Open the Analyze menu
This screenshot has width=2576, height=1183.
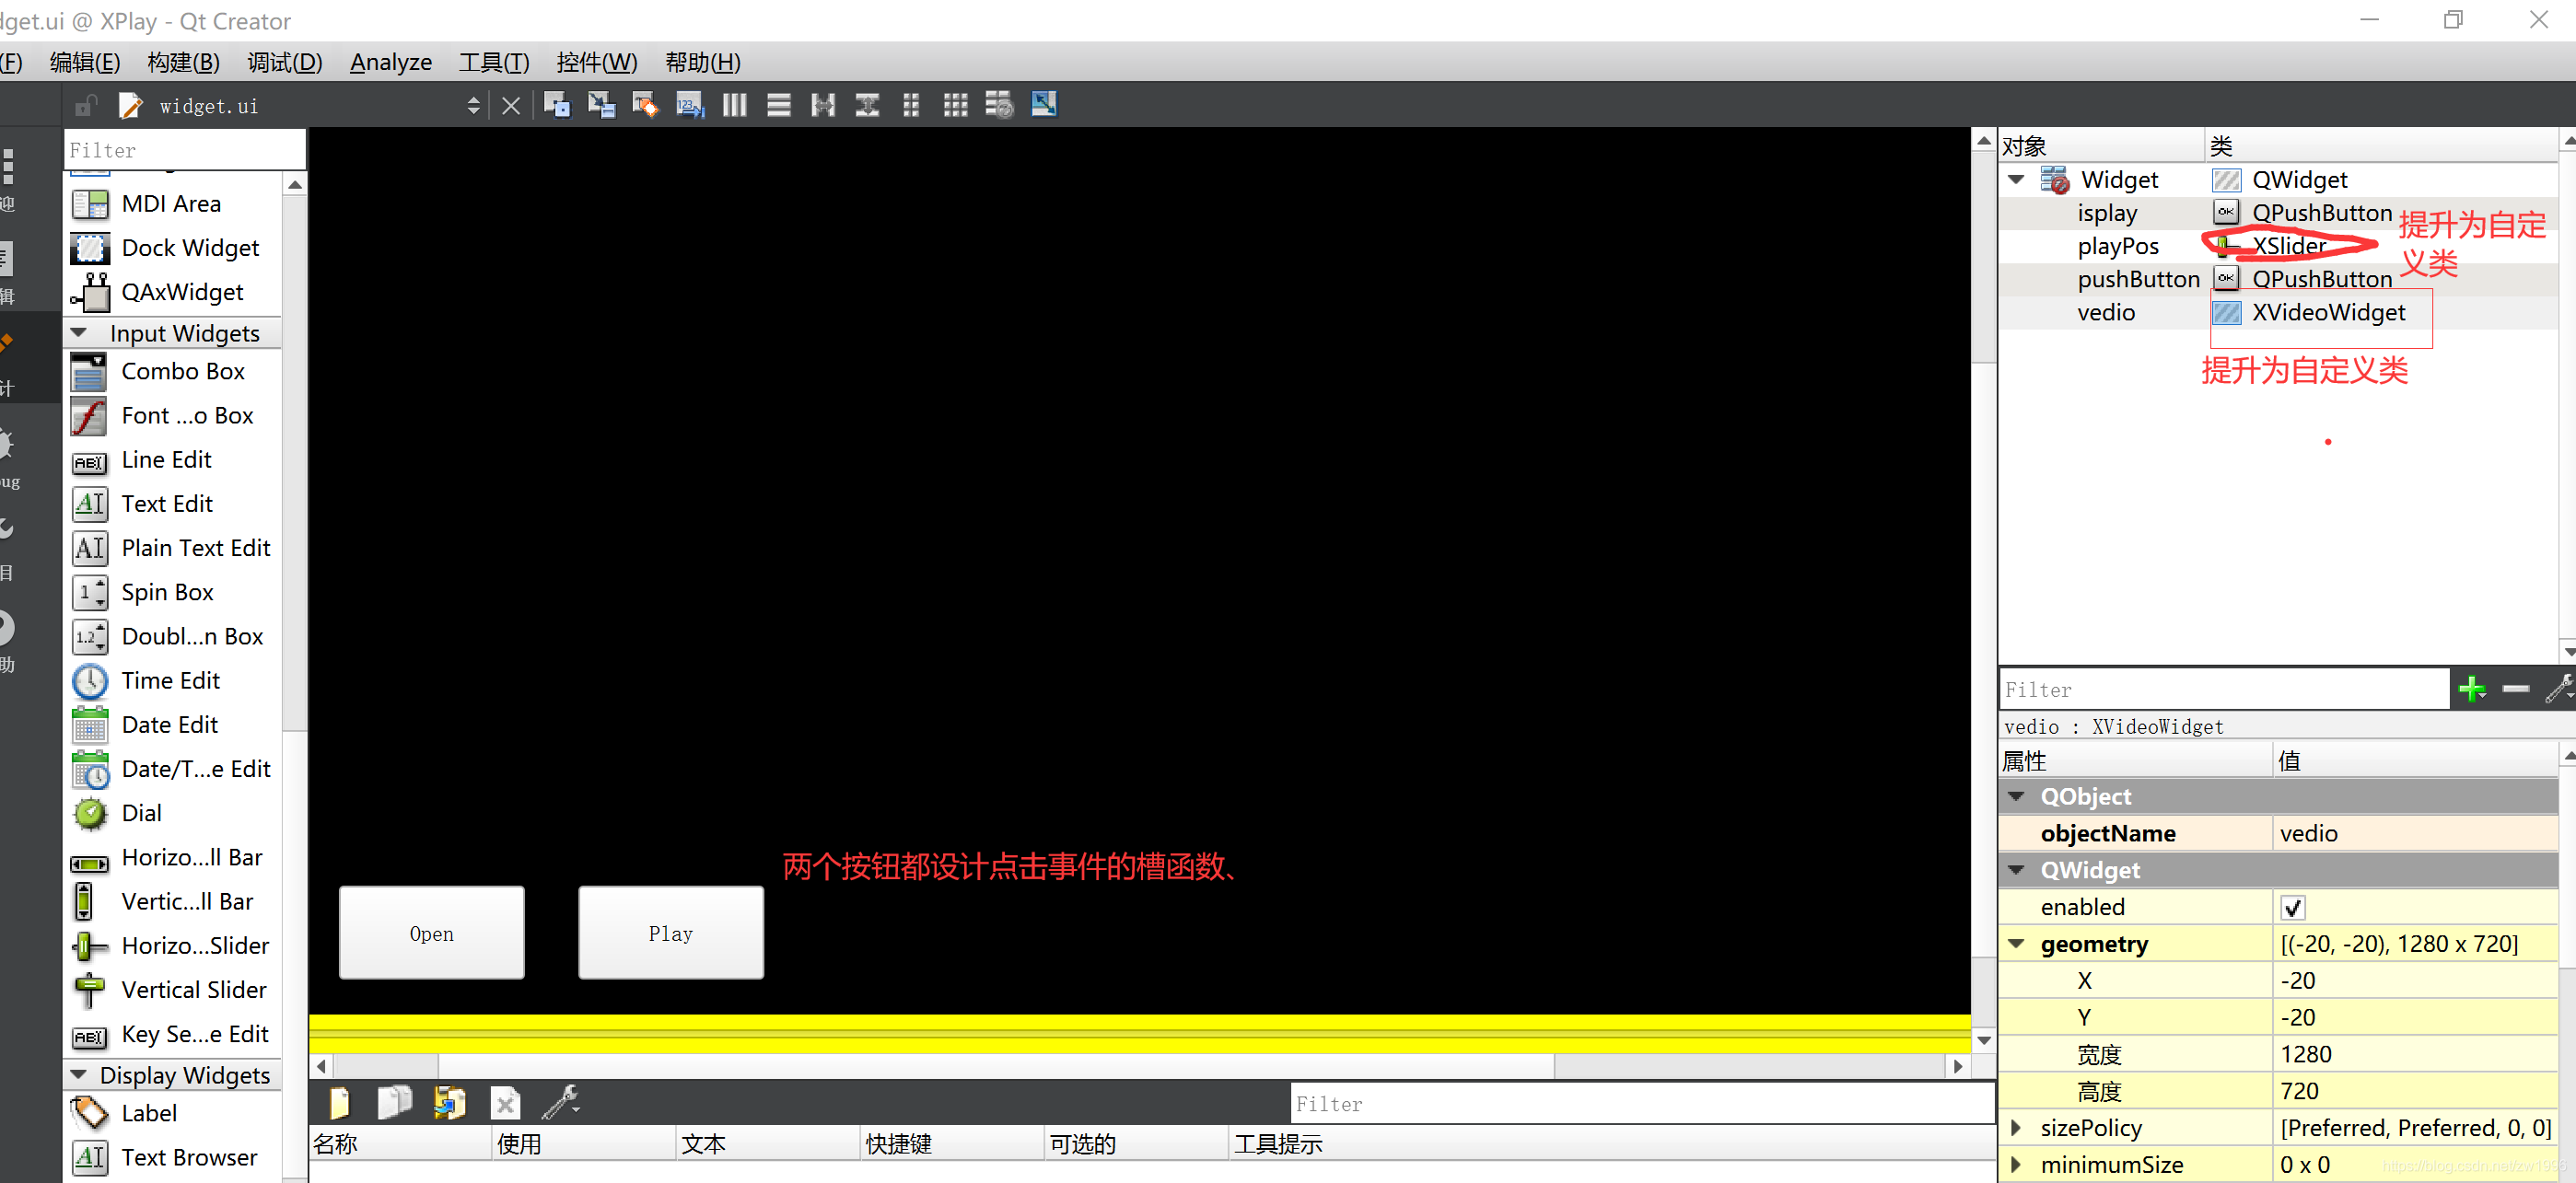391,62
